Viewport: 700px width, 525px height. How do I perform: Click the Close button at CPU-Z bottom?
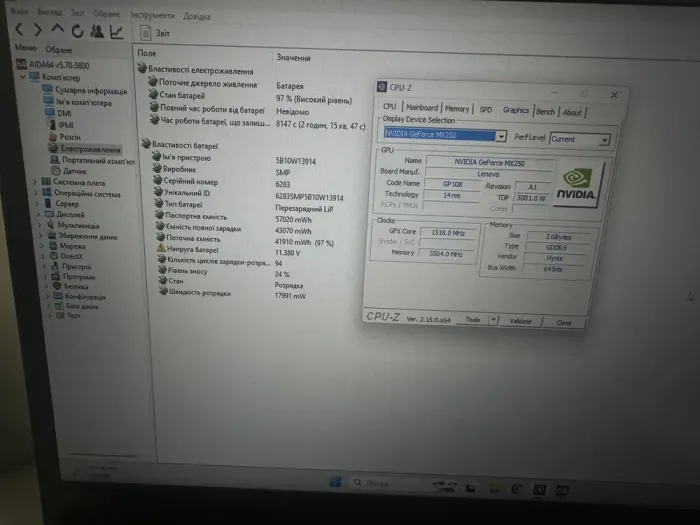pyautogui.click(x=564, y=322)
